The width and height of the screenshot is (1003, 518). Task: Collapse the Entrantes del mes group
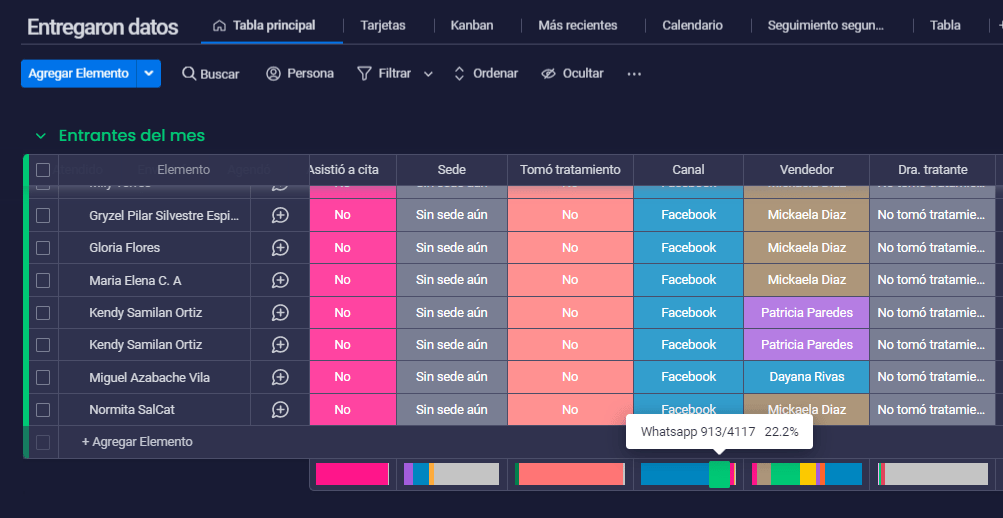(41, 136)
